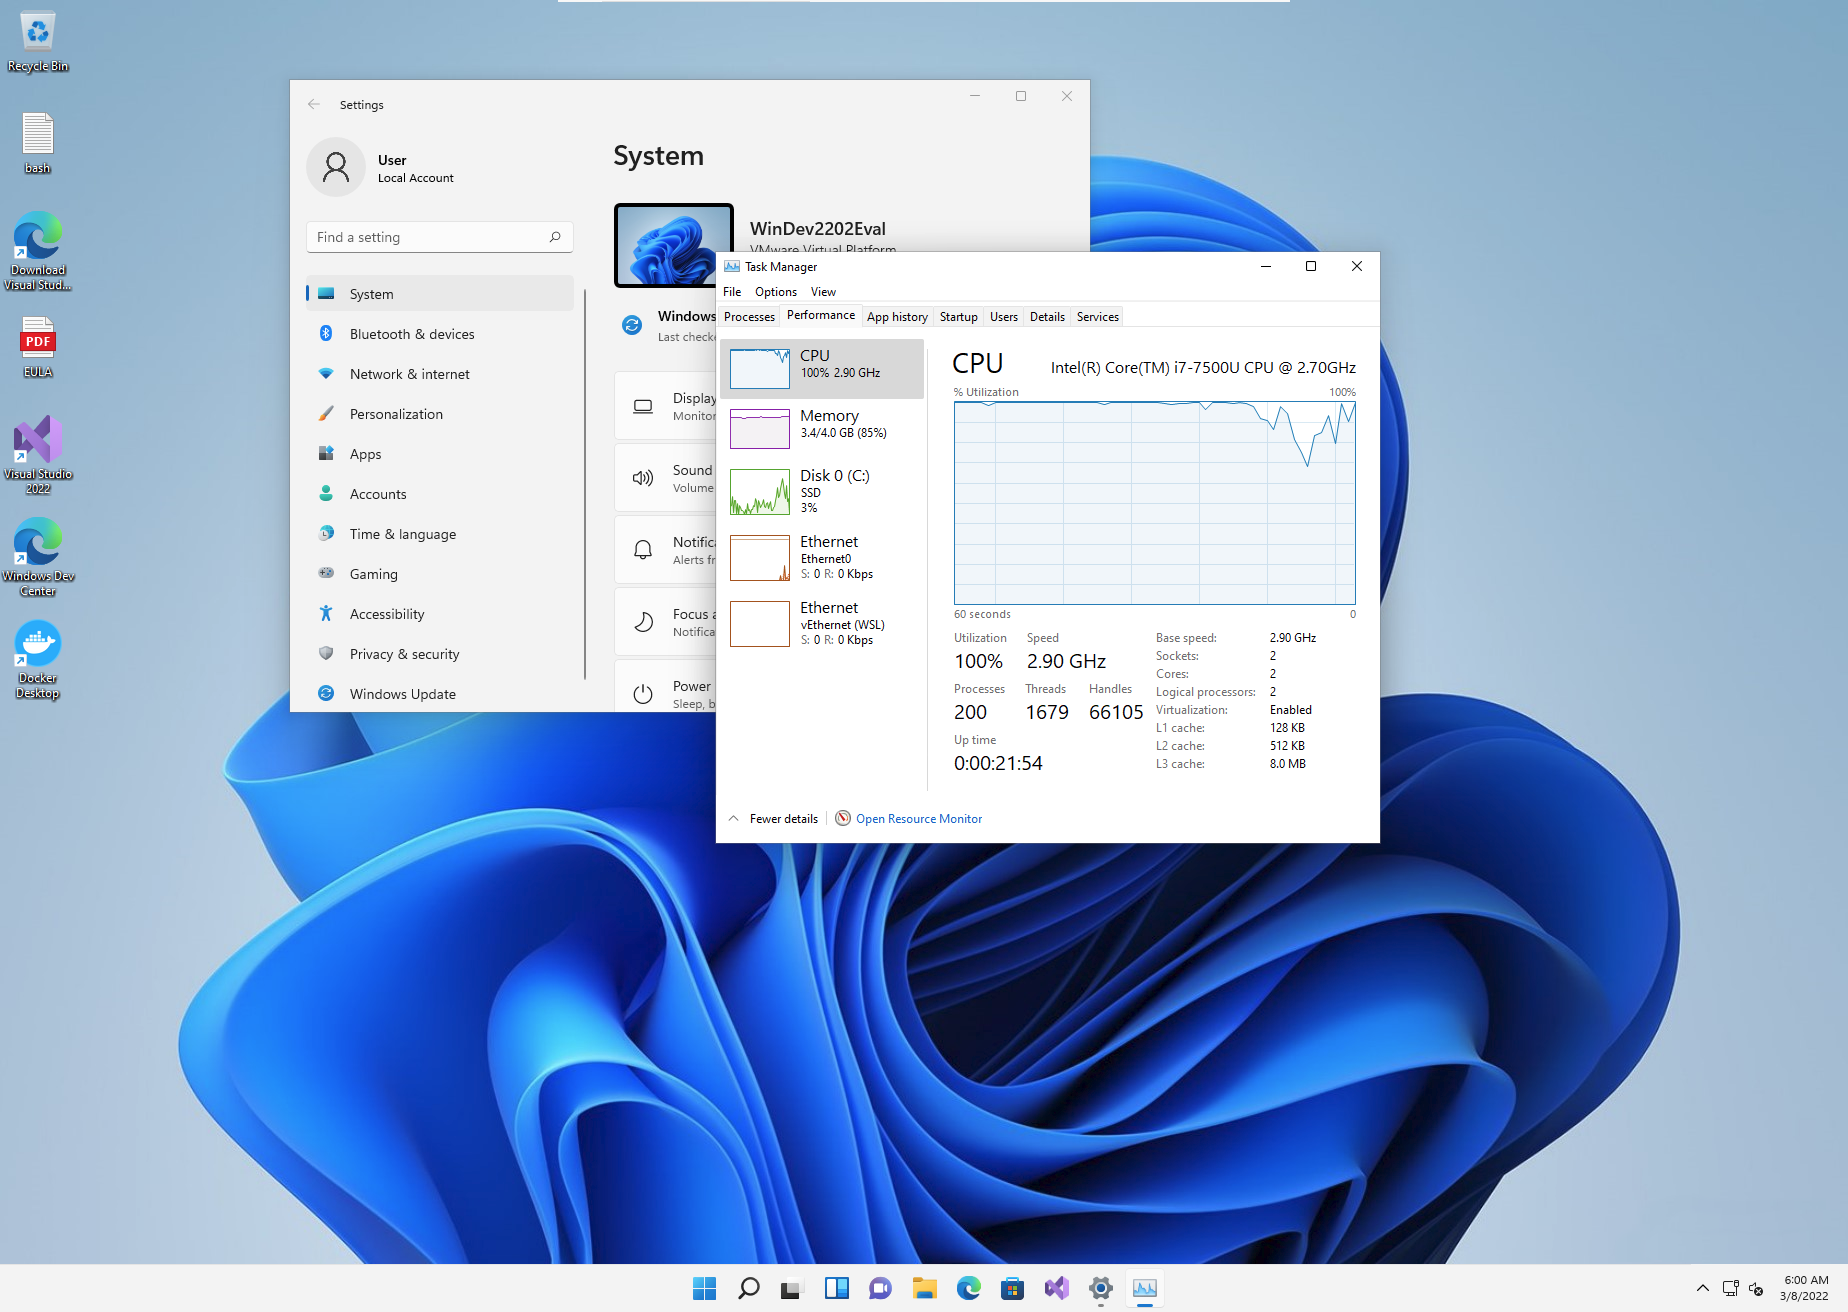Switch to the Processes tab
Viewport: 1848px width, 1312px height.
click(x=749, y=317)
